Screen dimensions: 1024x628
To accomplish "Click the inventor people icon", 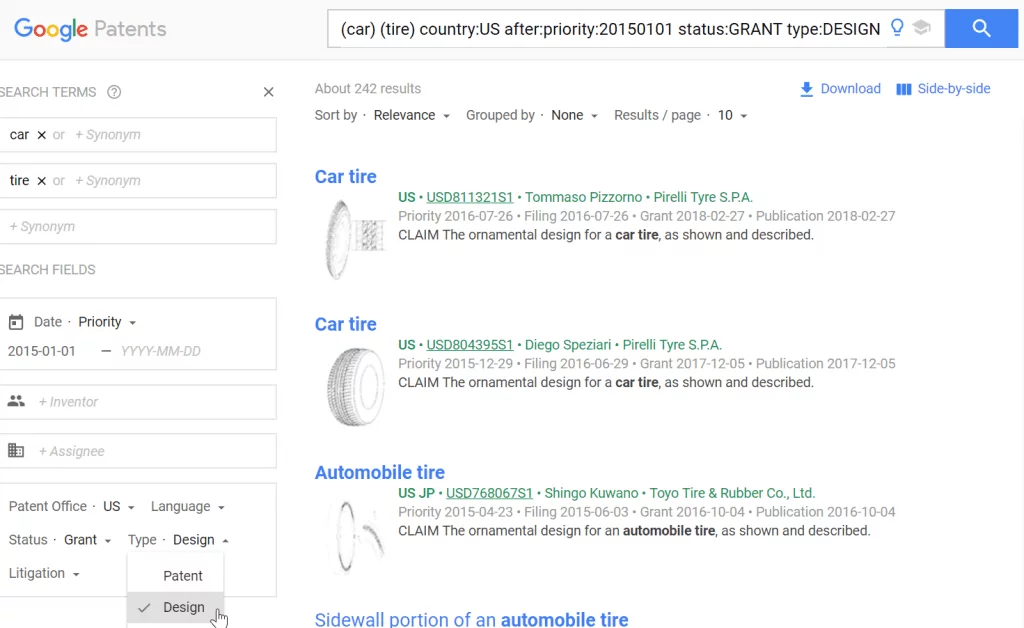I will [16, 401].
